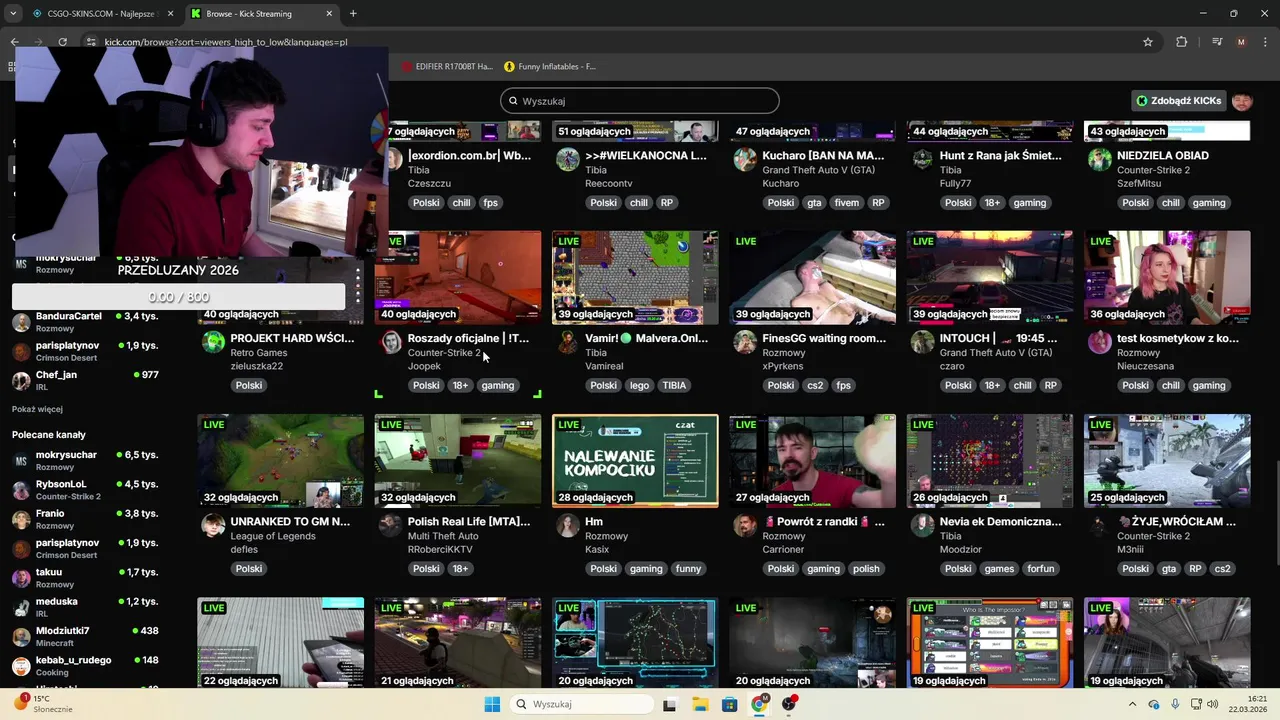Expand followed channels with Pokaż więcej
The height and width of the screenshot is (720, 1280).
coord(37,409)
